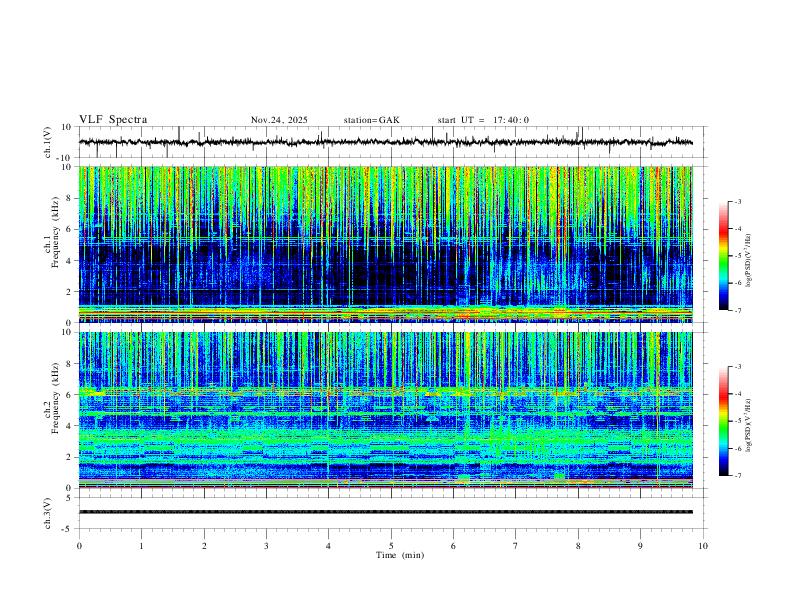The height and width of the screenshot is (612, 792).
Task: Click the ch.3 voltage trace band
Action: click(386, 512)
